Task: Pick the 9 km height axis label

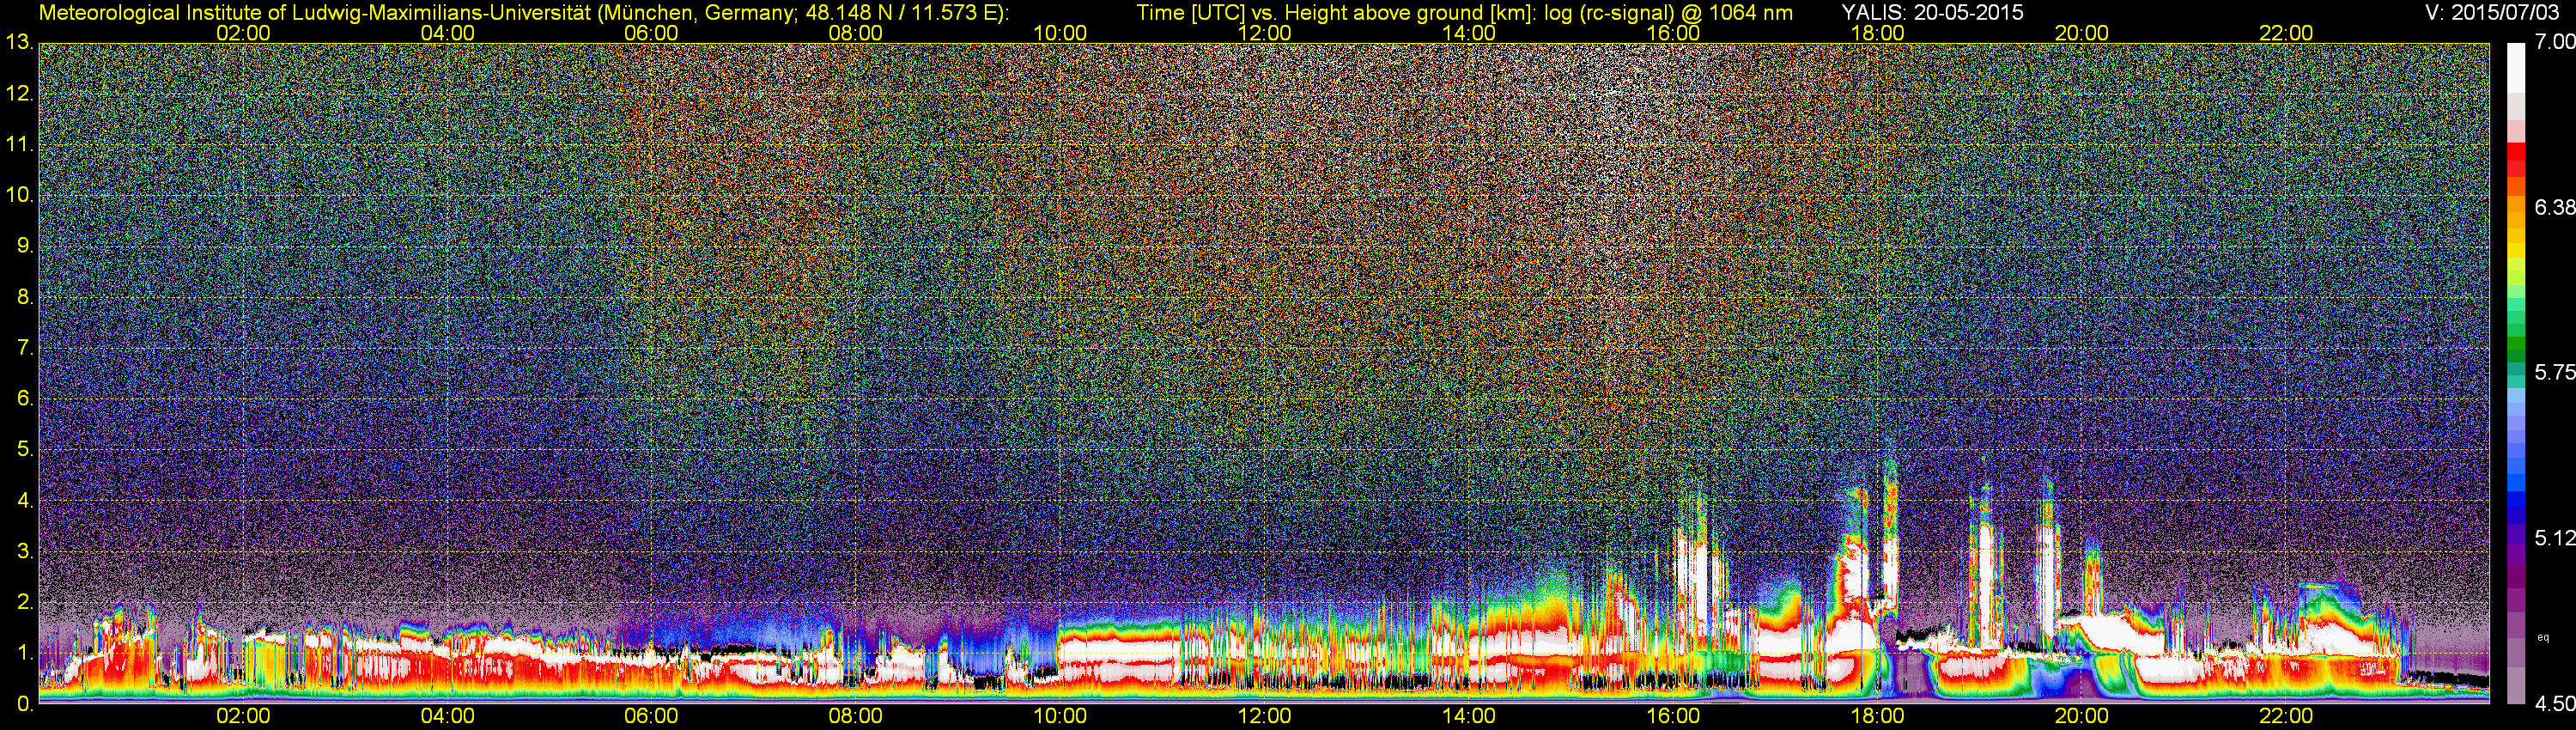Action: coord(24,246)
